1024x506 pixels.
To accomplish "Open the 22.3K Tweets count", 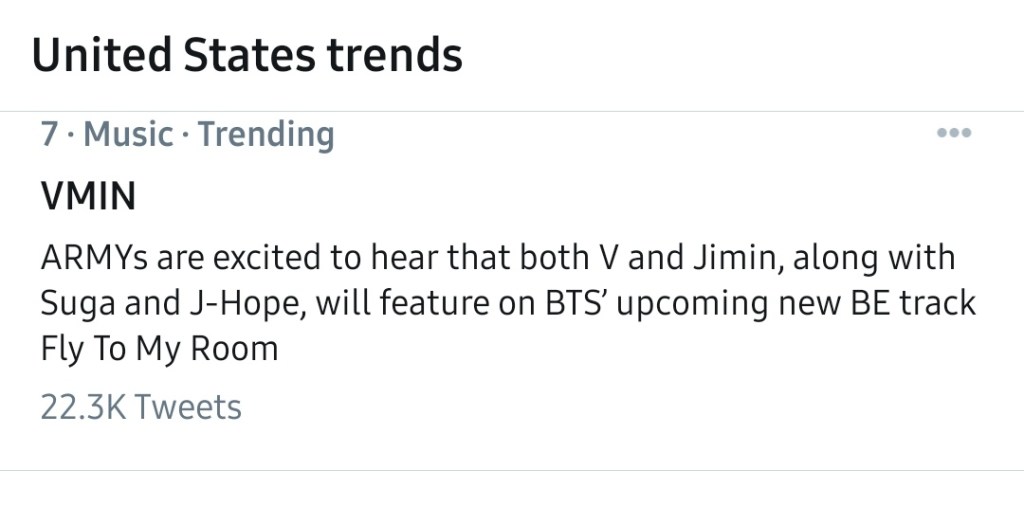I will coord(141,407).
